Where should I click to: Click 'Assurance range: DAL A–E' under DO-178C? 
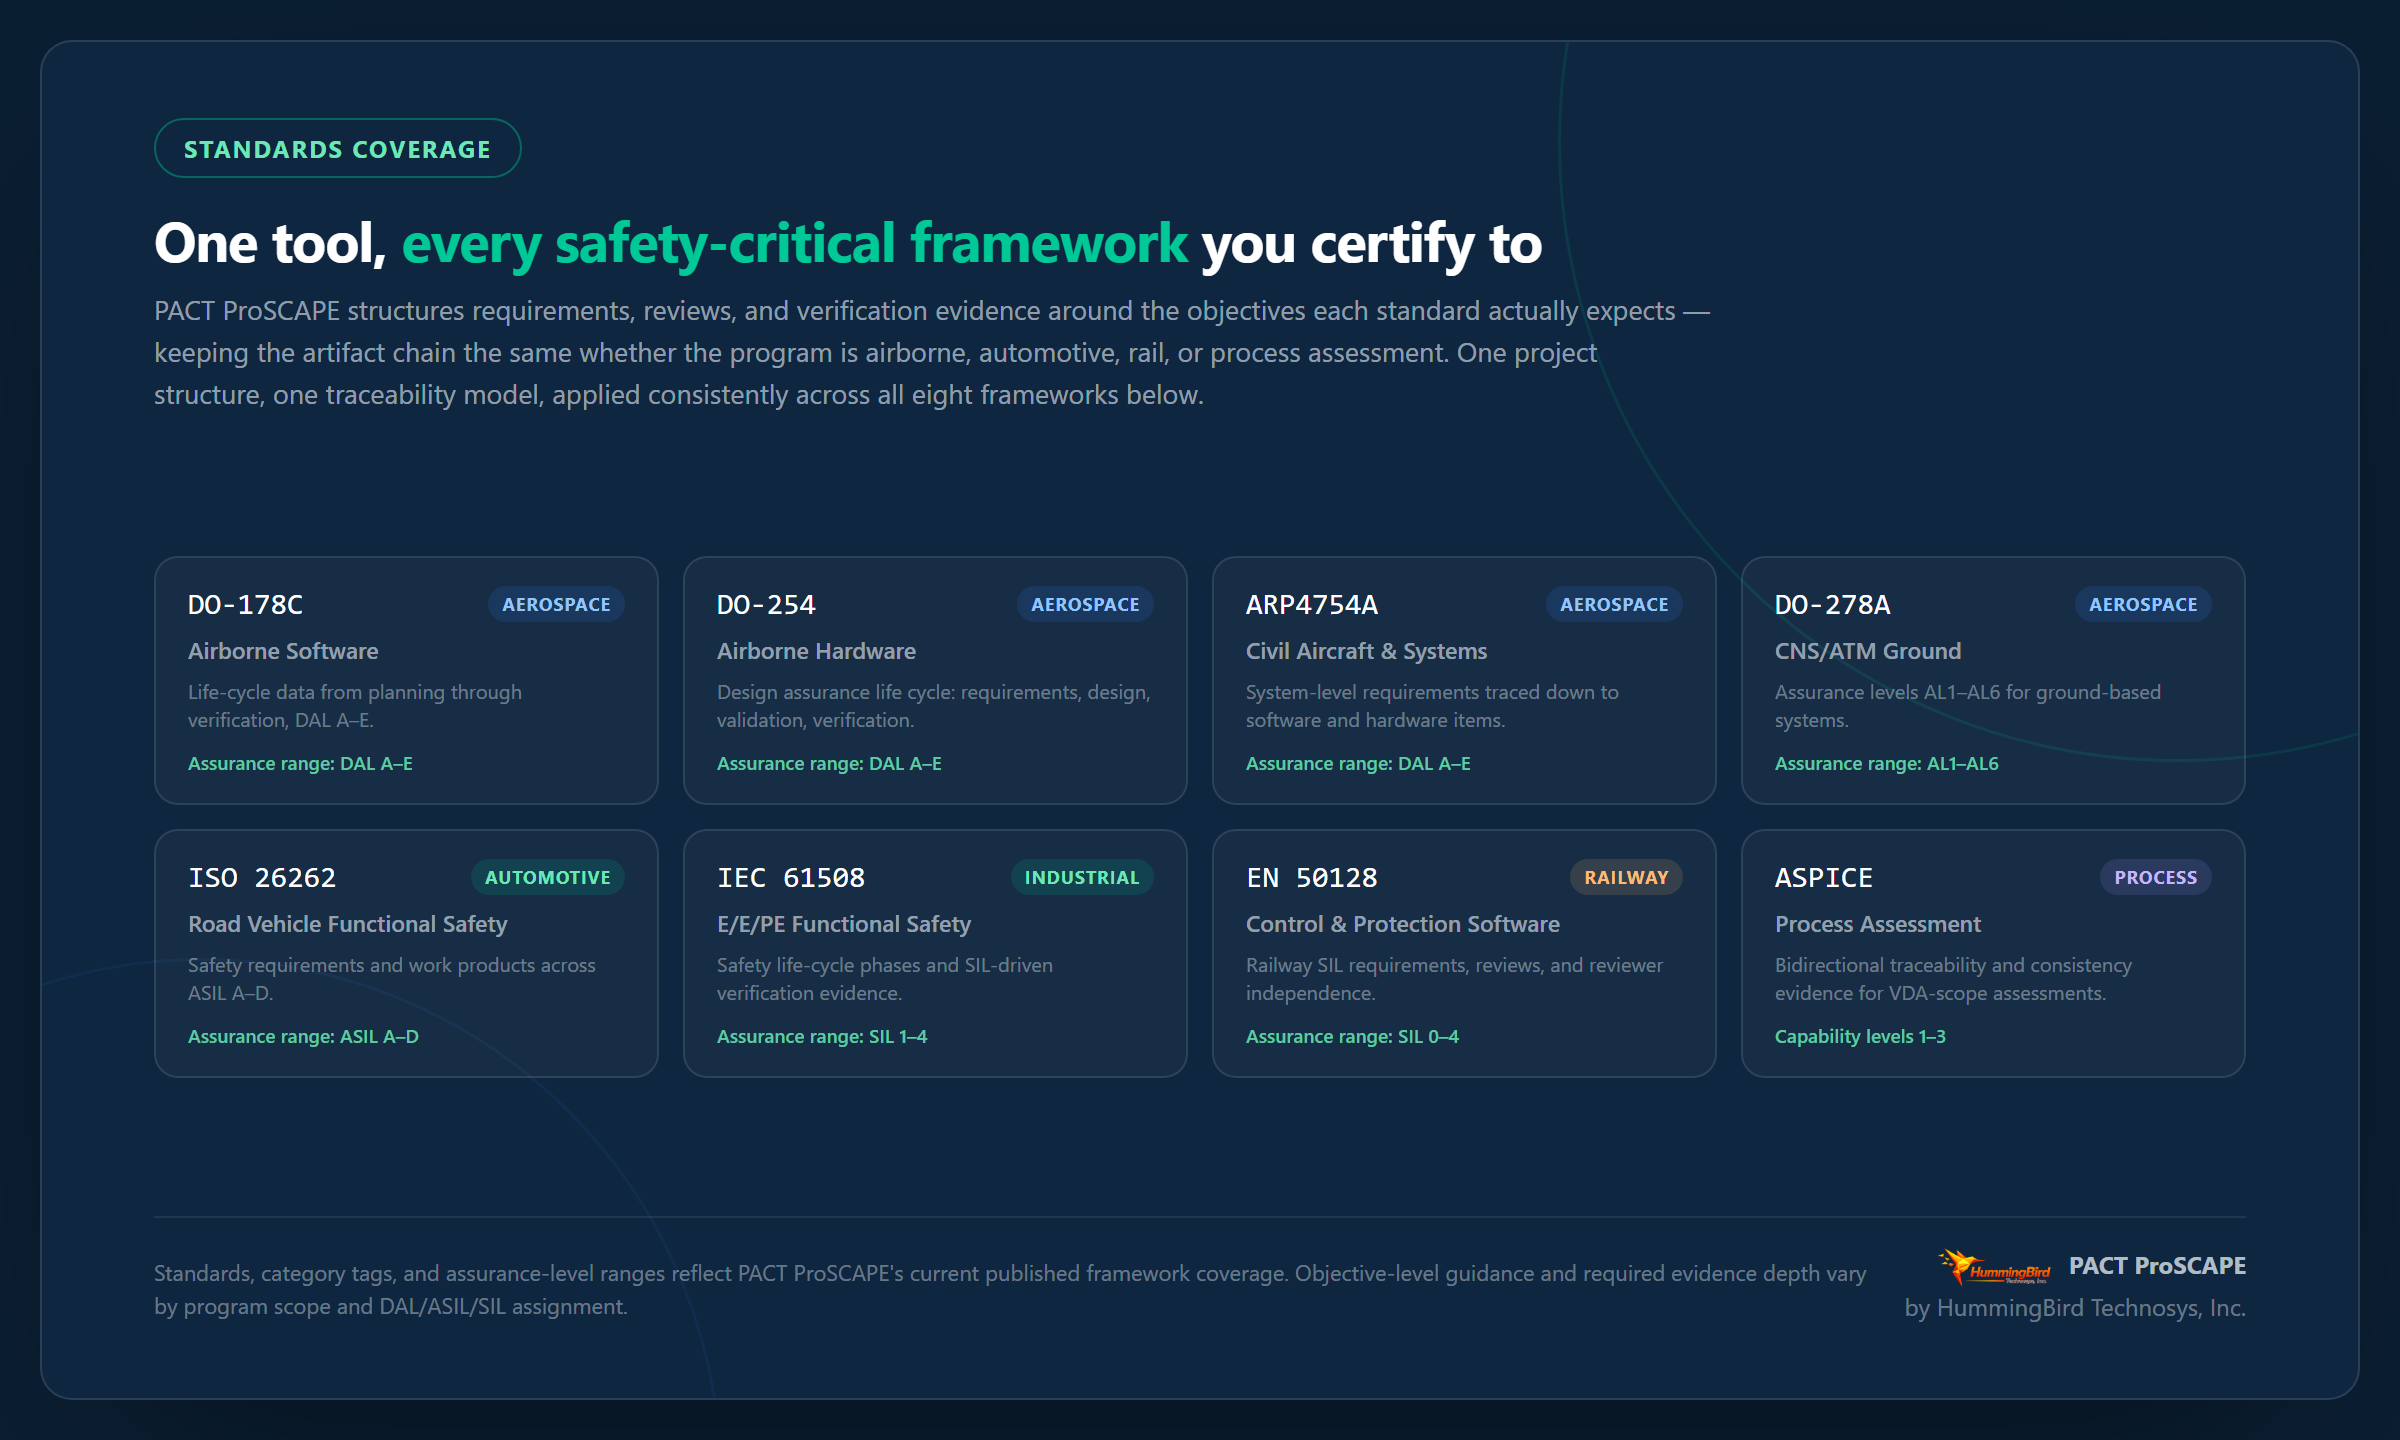(300, 764)
